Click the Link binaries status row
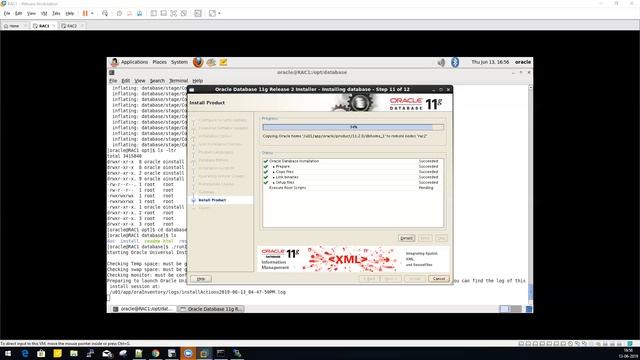The height and width of the screenshot is (360, 640). [352, 177]
